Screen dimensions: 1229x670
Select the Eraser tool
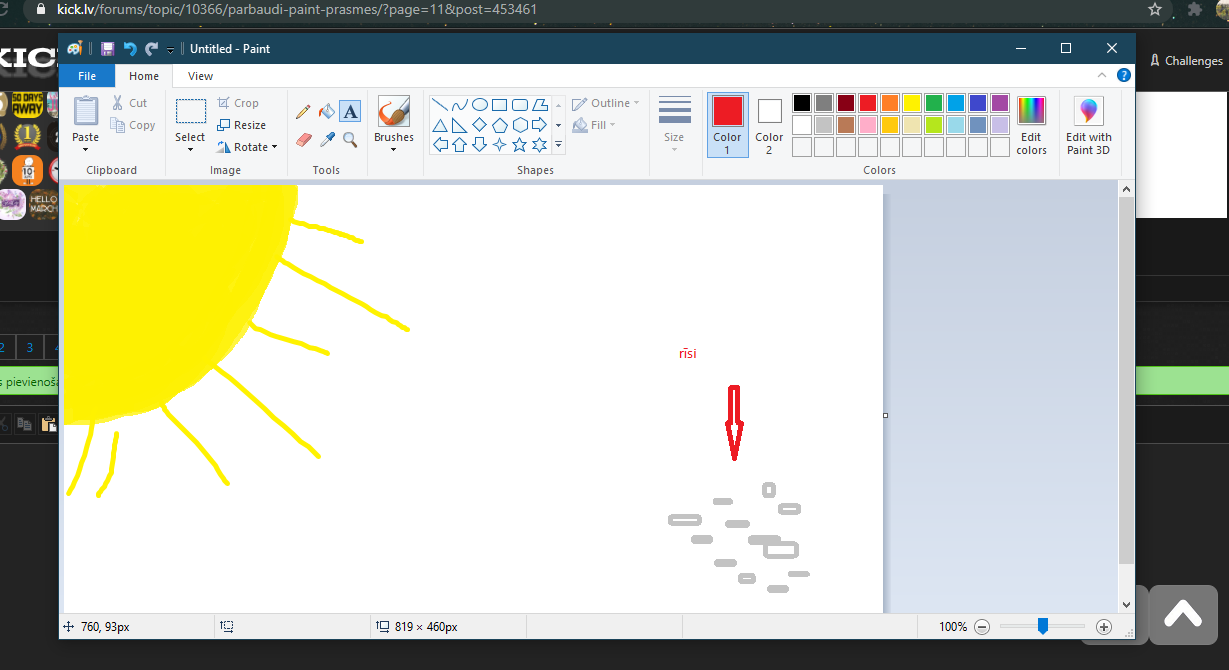point(304,139)
